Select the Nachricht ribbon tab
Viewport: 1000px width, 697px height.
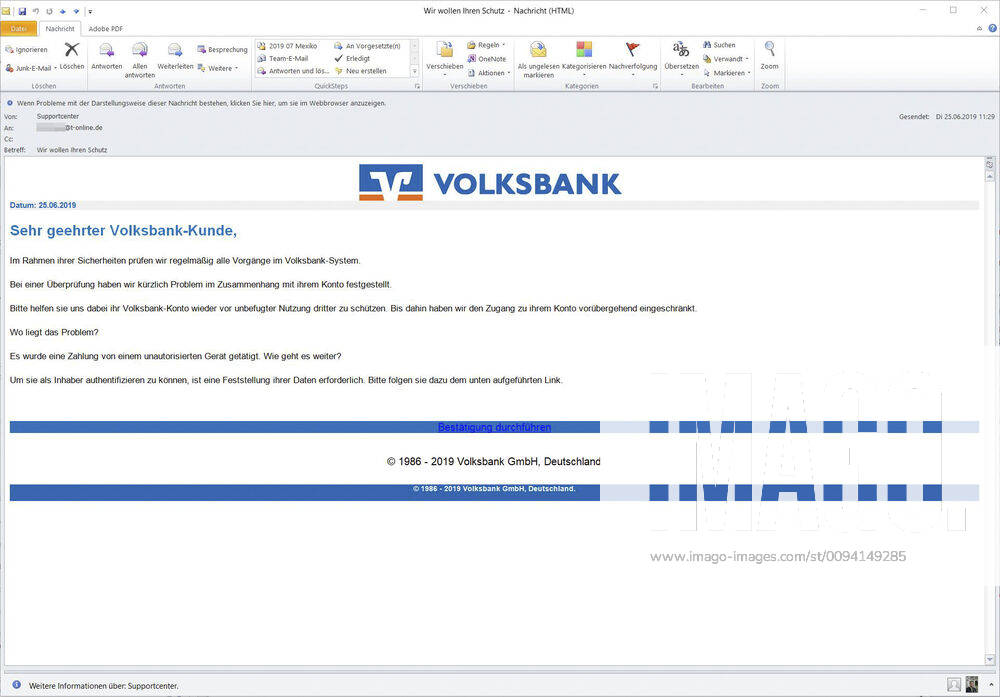[60, 28]
